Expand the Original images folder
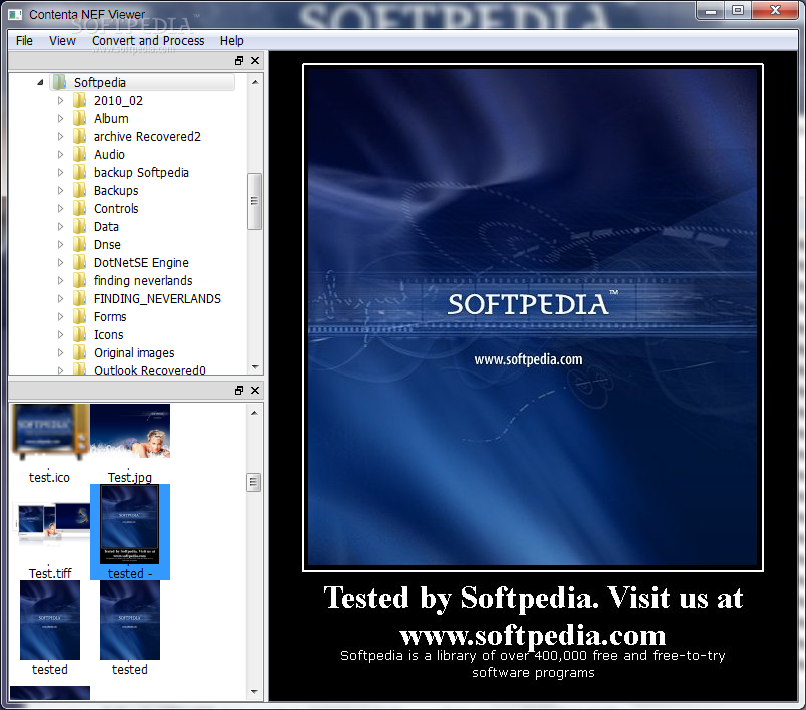 (60, 352)
